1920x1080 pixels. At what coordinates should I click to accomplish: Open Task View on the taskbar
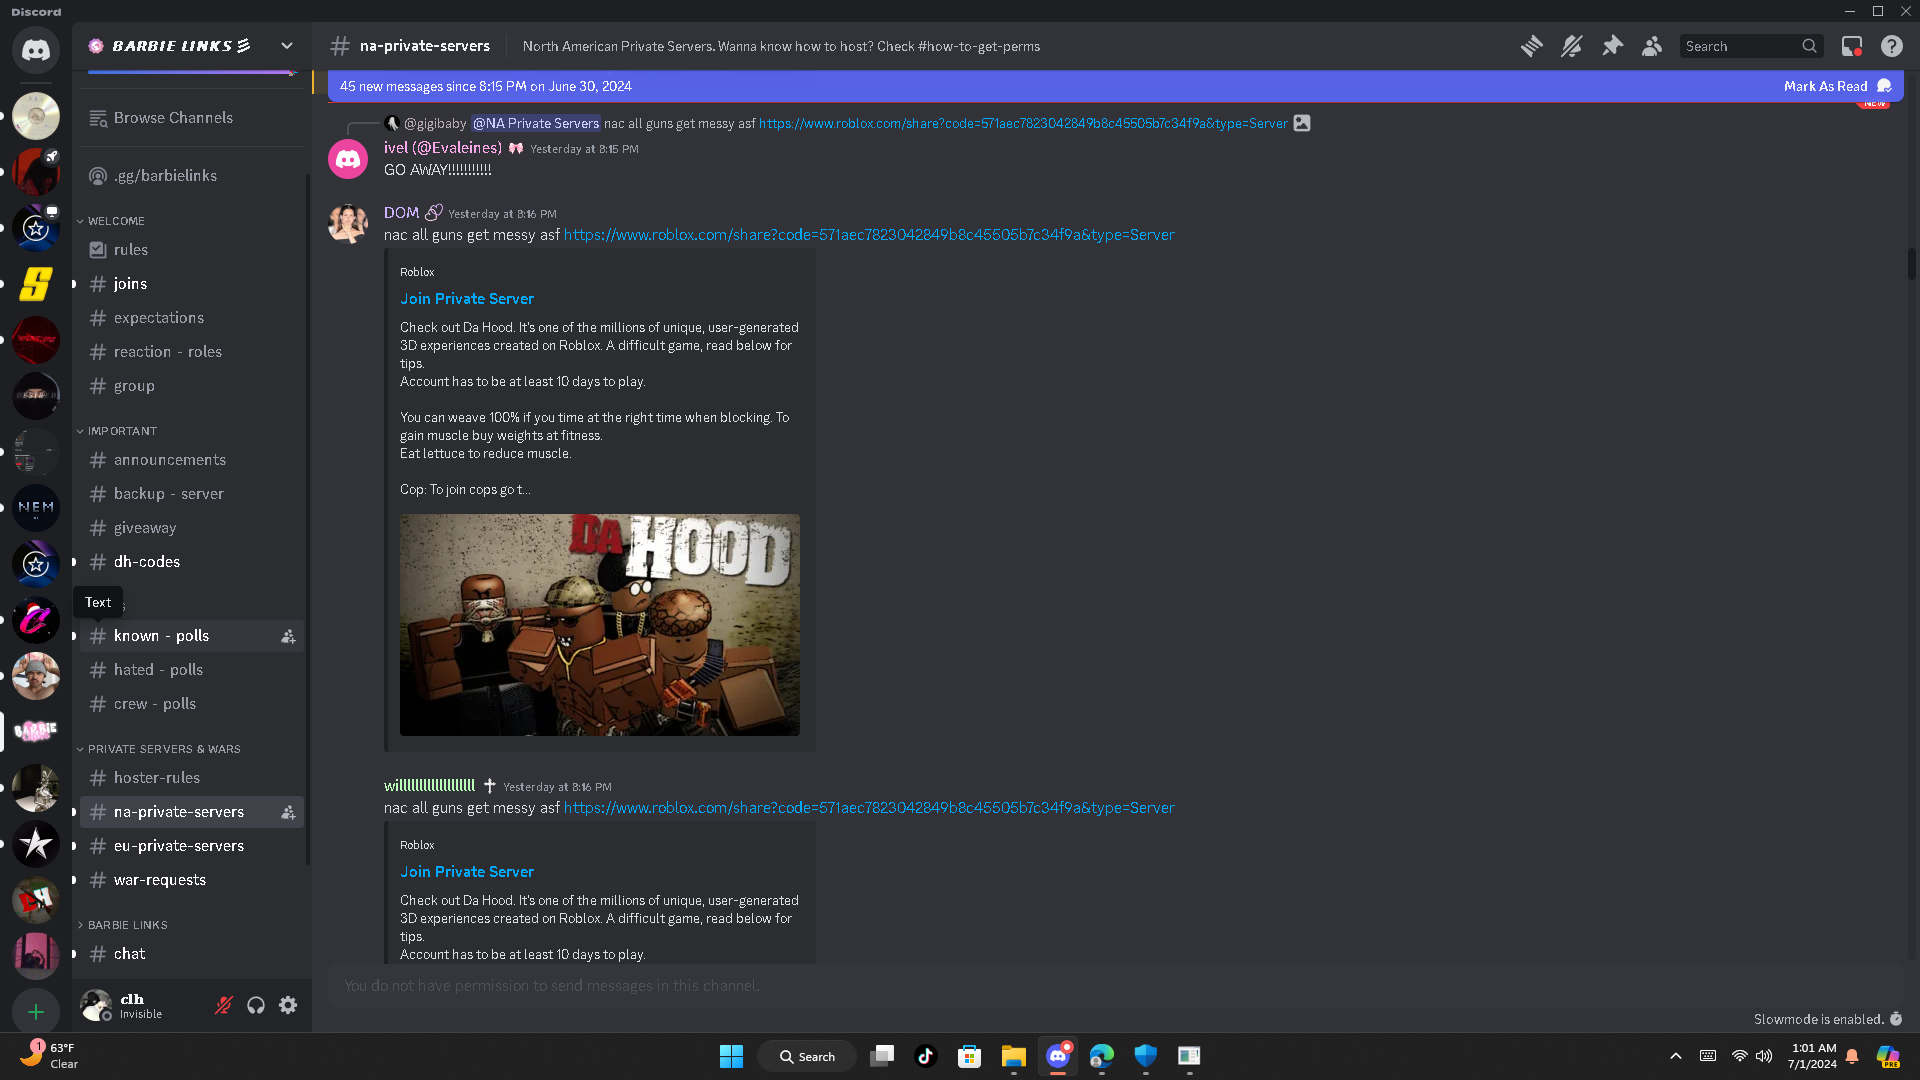[x=881, y=1056]
